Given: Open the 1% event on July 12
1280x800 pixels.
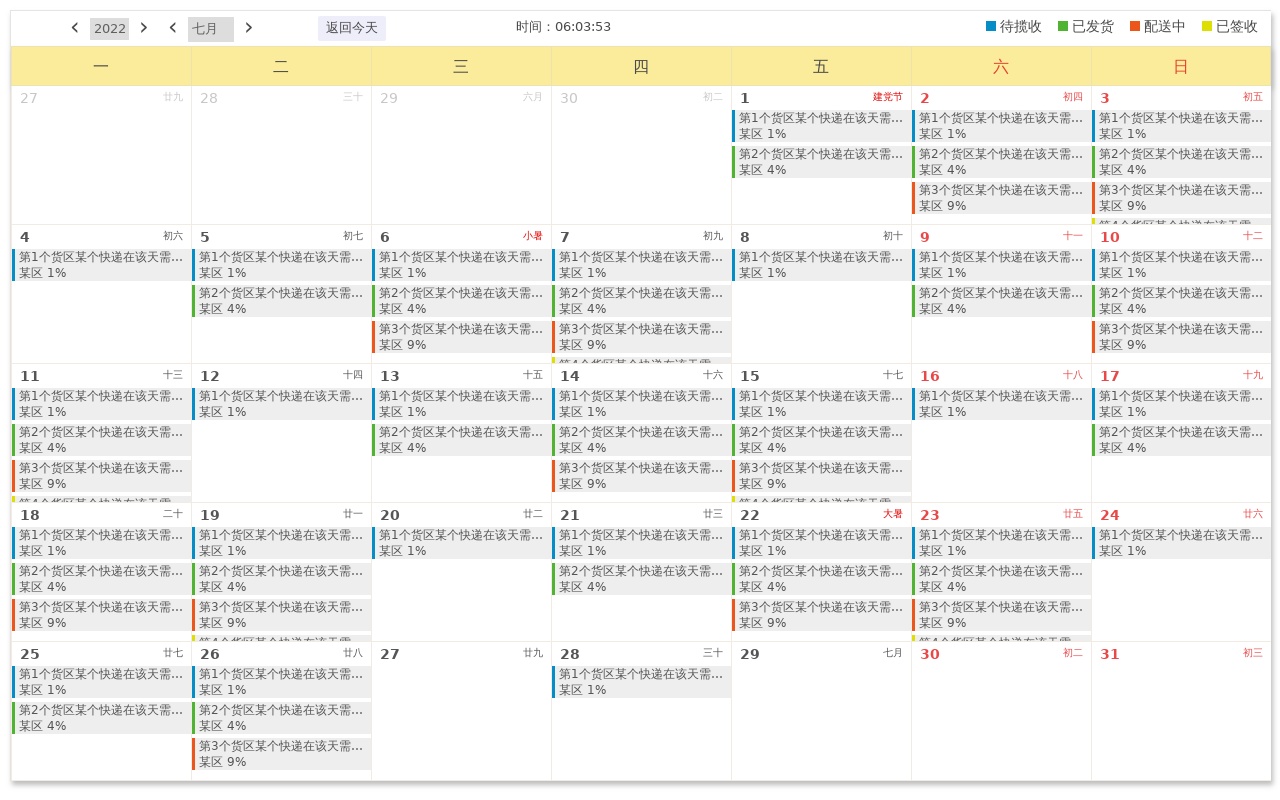Looking at the screenshot, I should click(x=282, y=404).
